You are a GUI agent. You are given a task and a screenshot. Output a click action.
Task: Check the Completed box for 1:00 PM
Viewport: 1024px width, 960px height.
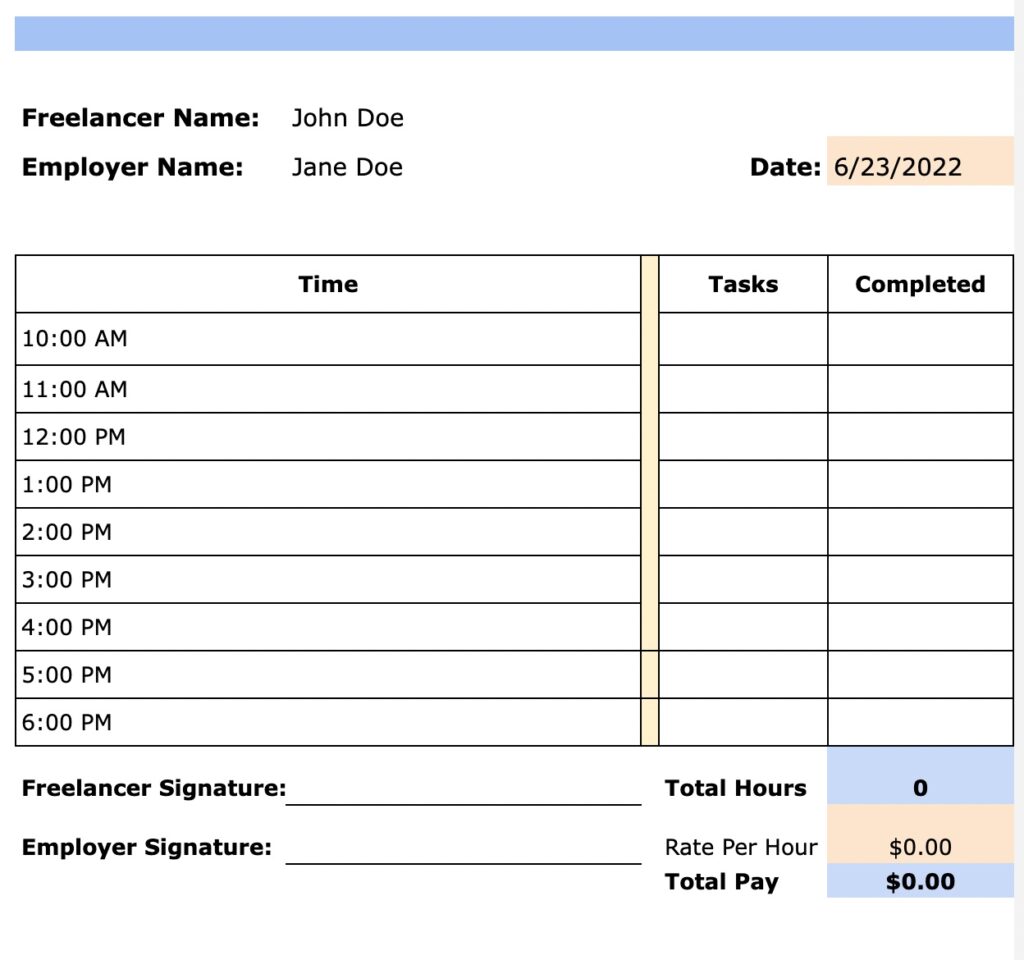(920, 484)
